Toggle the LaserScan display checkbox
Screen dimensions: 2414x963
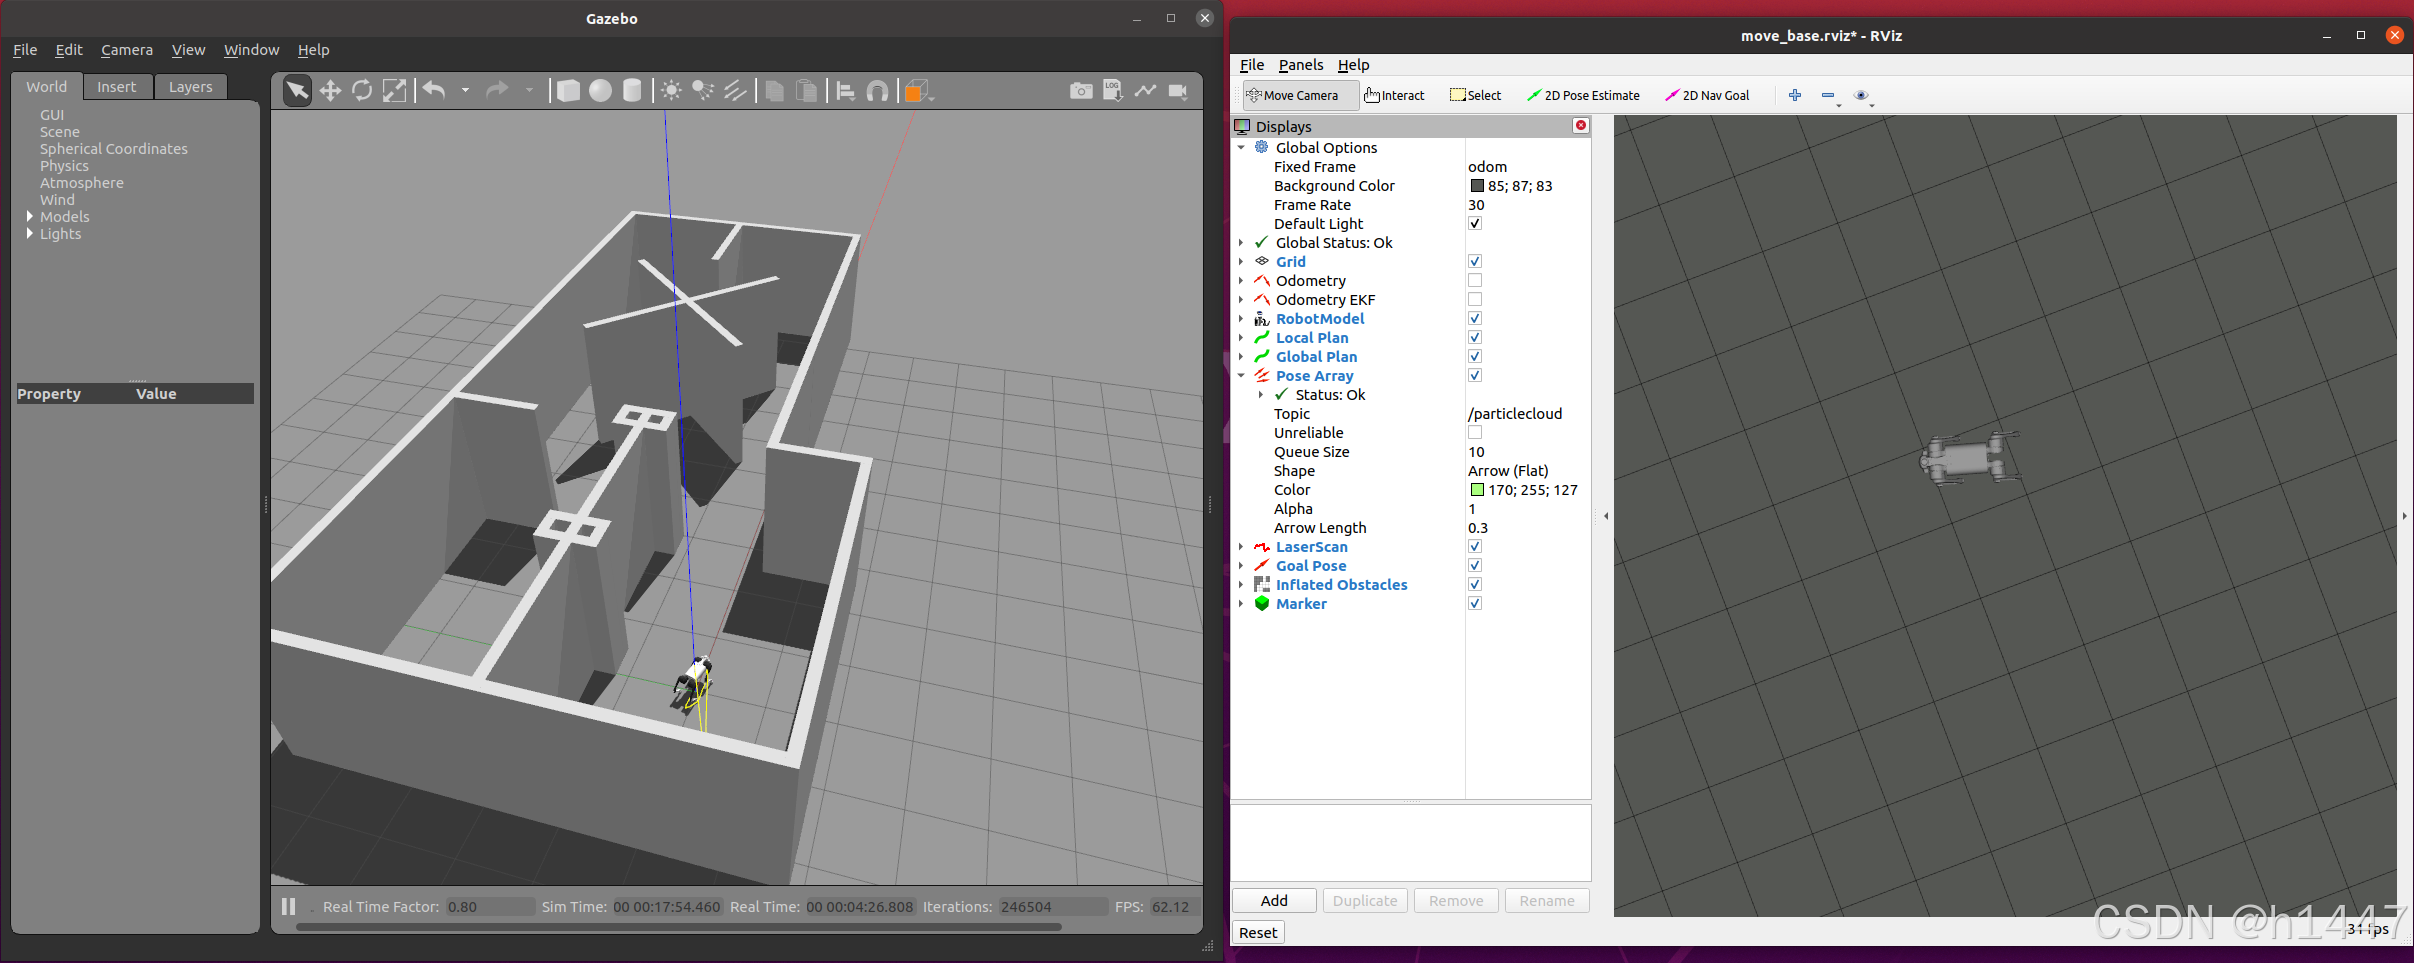(1475, 546)
